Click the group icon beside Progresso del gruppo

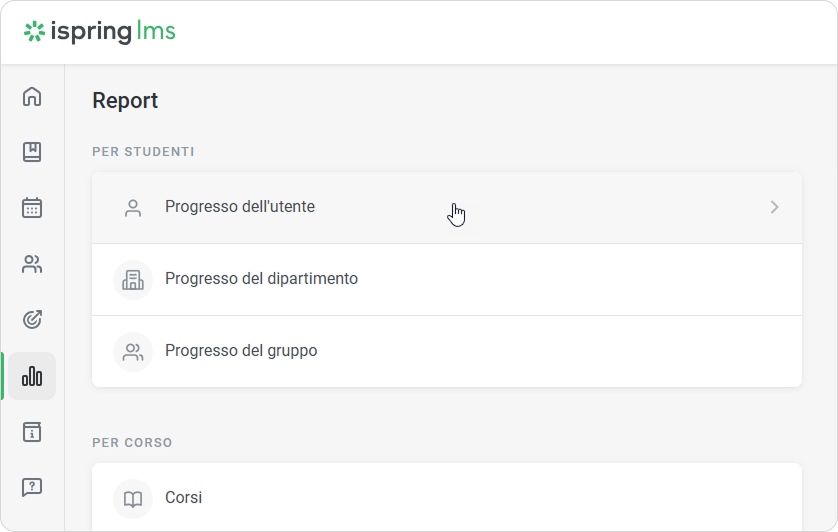tap(133, 352)
